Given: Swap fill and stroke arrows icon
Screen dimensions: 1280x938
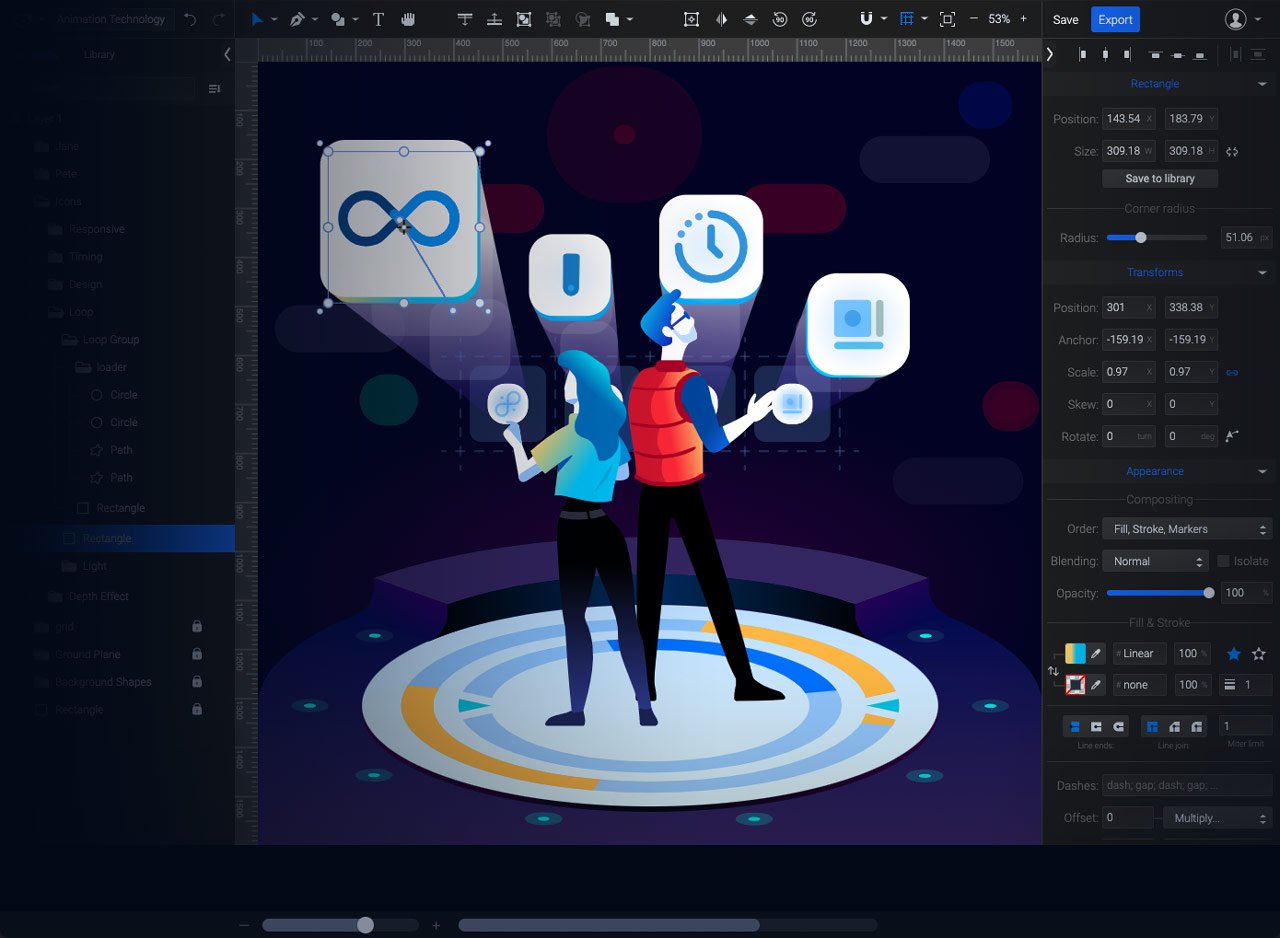Looking at the screenshot, I should coord(1053,671).
